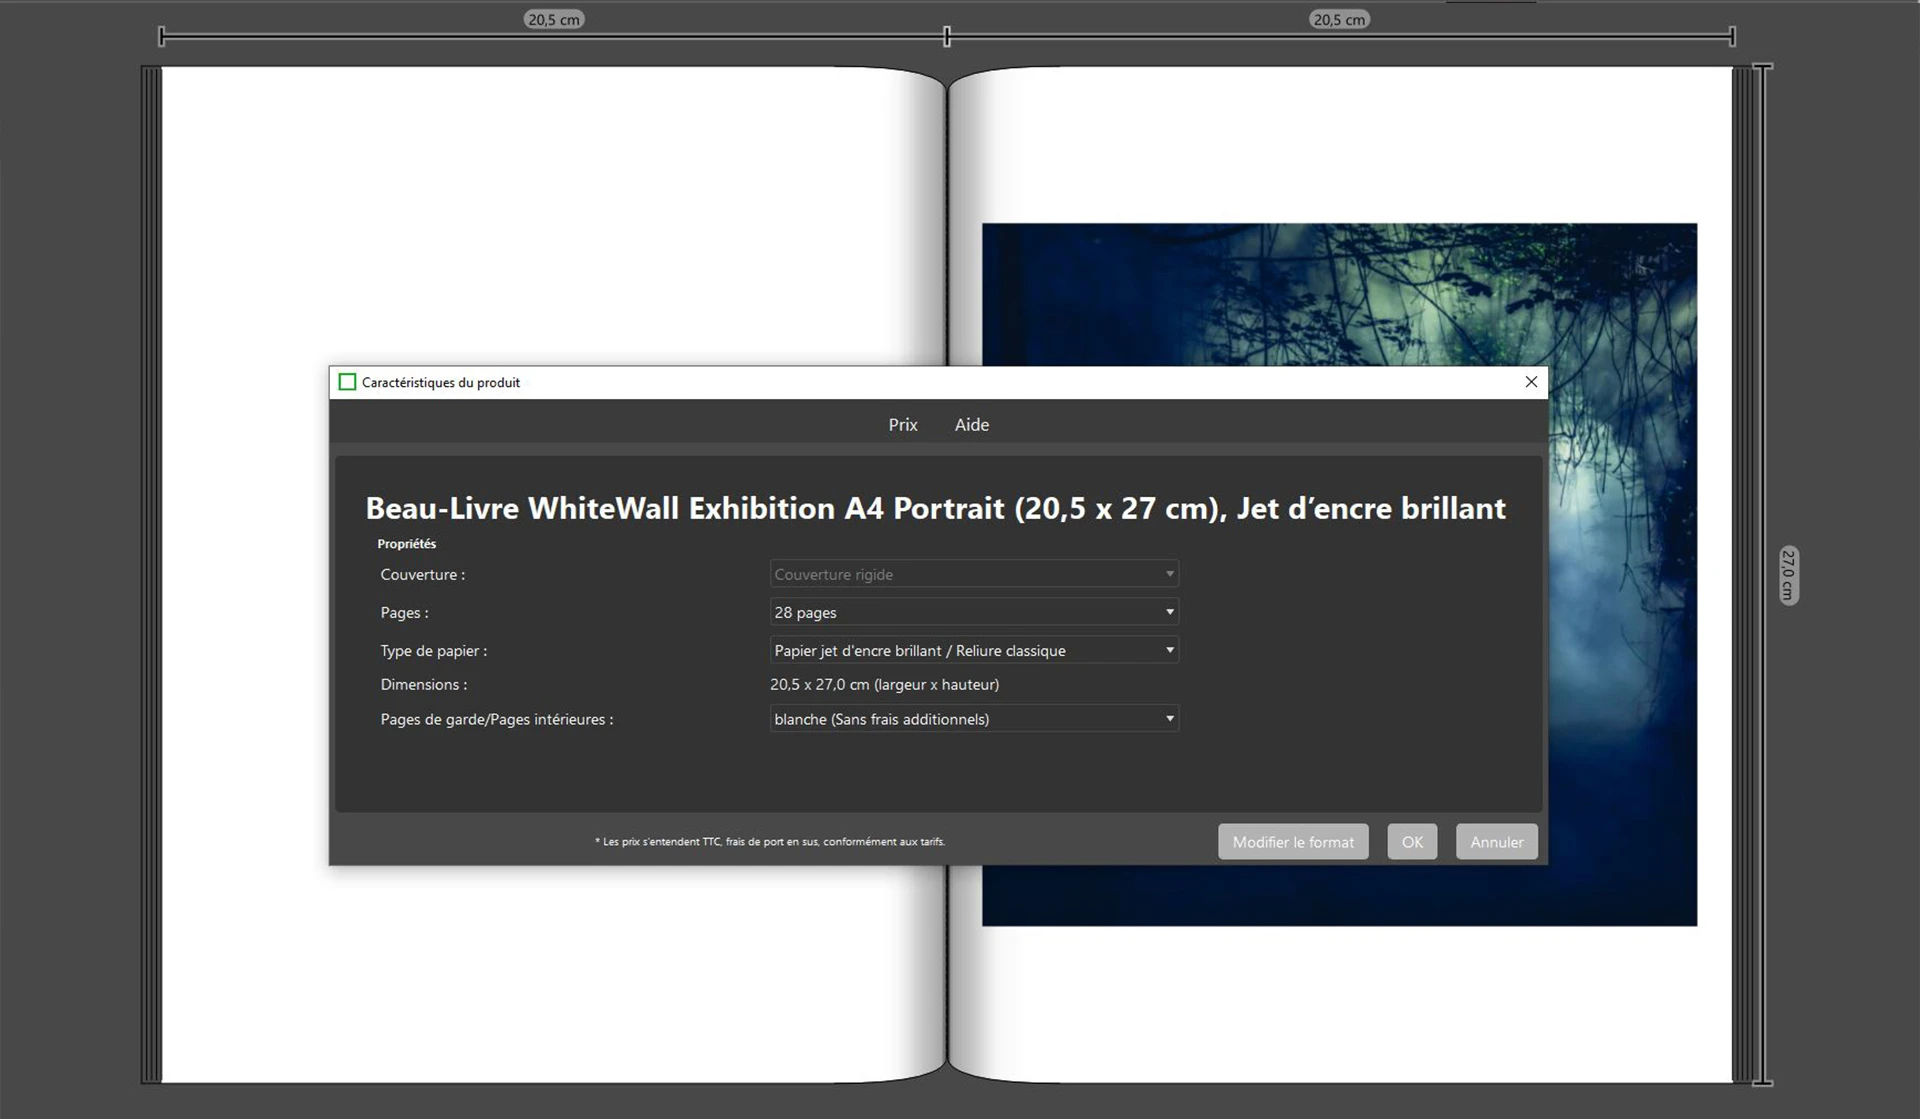Click the left page 20,5 cm width label

click(x=554, y=20)
